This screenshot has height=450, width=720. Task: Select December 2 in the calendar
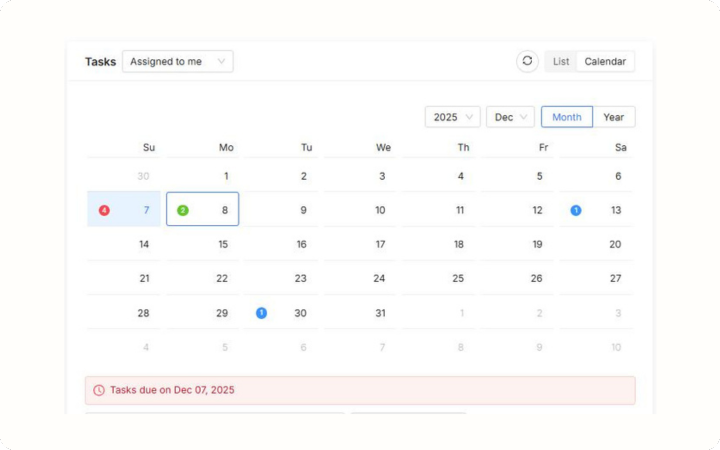tap(281, 175)
